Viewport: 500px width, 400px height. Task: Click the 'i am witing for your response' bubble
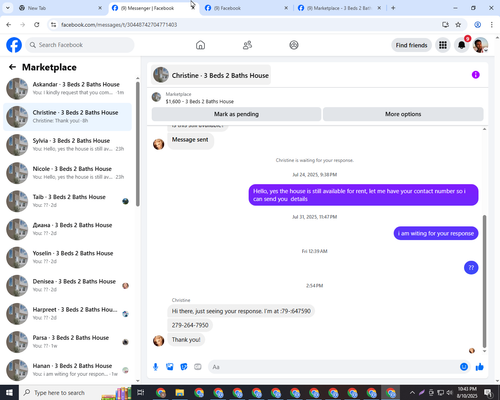tap(436, 233)
